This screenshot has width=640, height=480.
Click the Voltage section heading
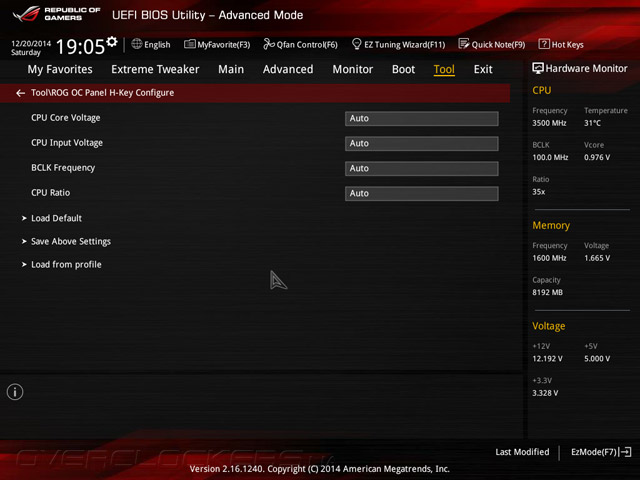click(x=549, y=326)
